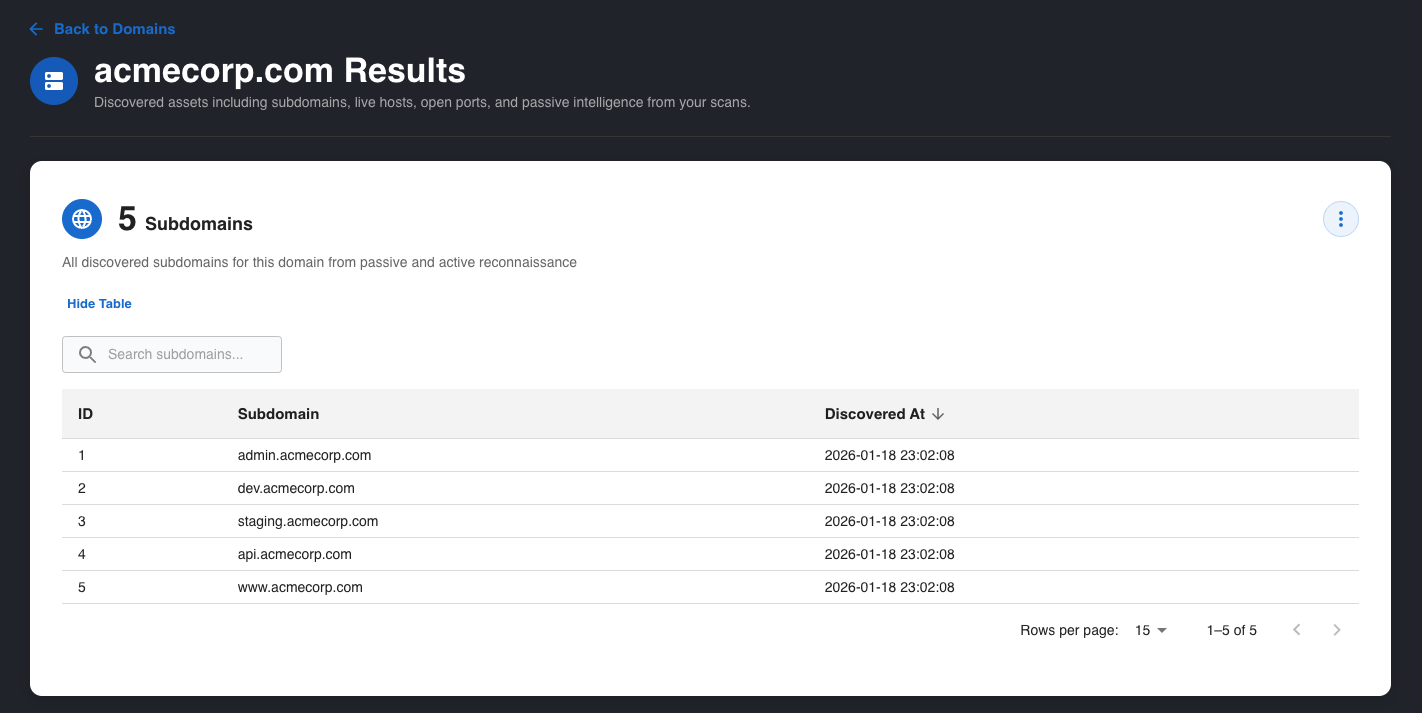Click the back arrow icon
This screenshot has width=1422, height=713.
[37, 29]
